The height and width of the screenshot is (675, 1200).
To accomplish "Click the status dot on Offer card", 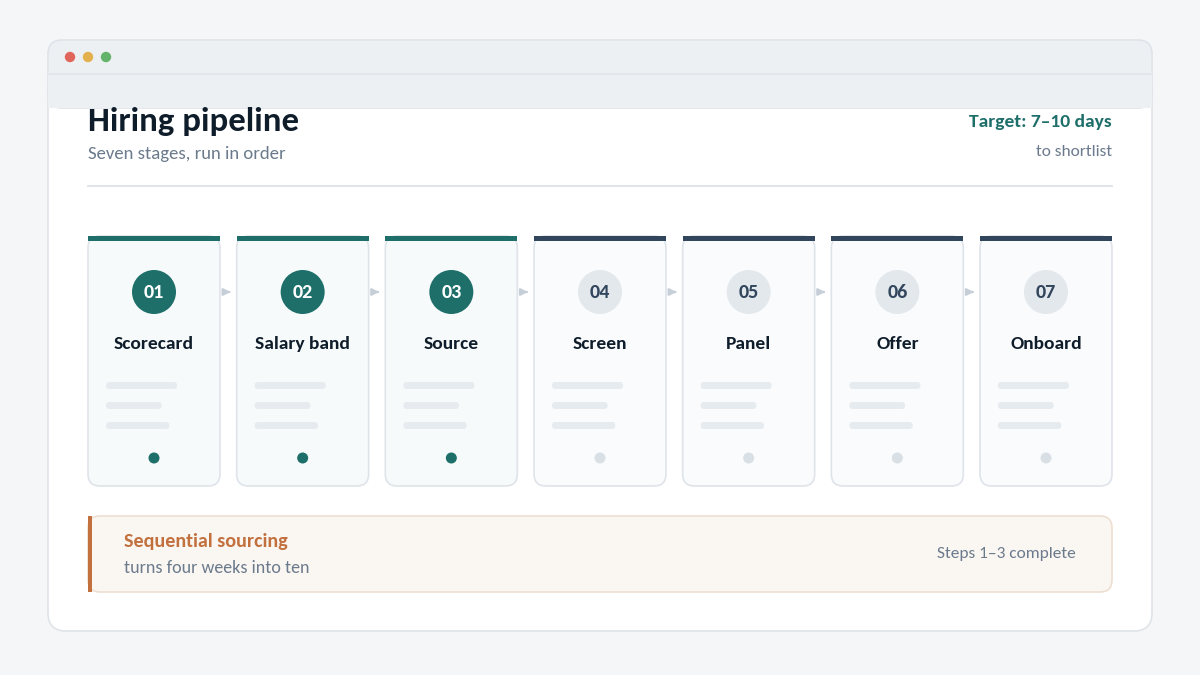I will [x=897, y=458].
